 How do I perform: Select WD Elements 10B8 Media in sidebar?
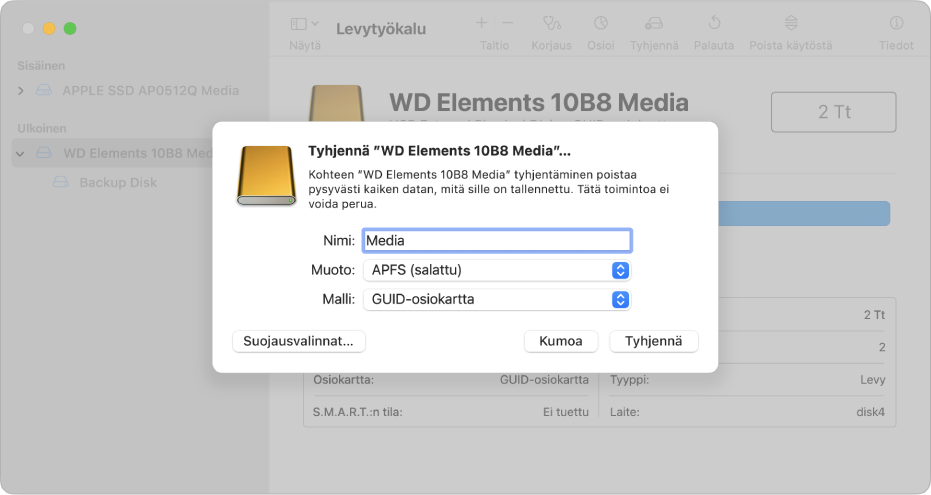tap(138, 153)
